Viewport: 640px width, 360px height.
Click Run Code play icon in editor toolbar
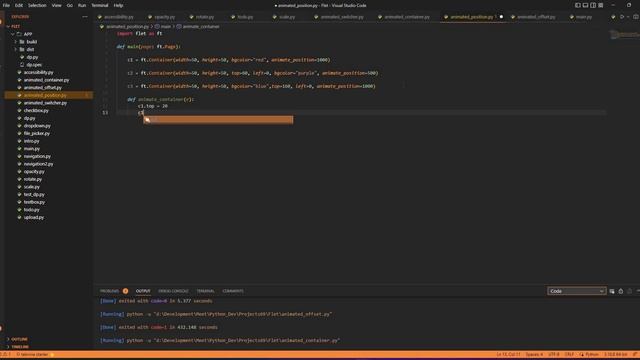(622, 17)
